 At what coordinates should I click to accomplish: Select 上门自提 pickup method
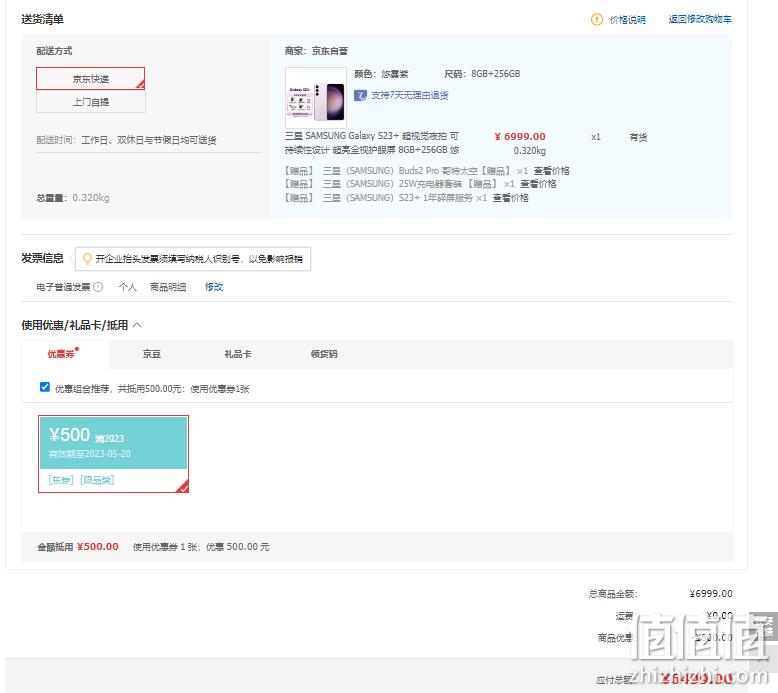(x=91, y=102)
